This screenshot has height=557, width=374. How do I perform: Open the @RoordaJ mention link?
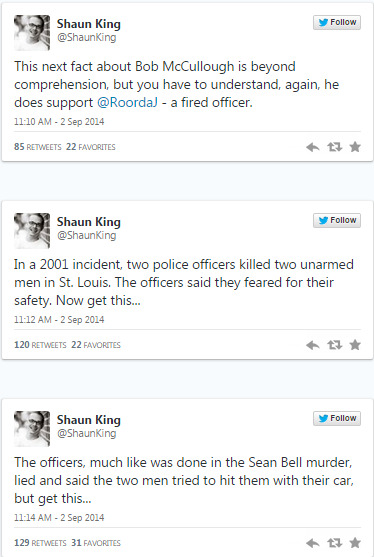click(127, 102)
